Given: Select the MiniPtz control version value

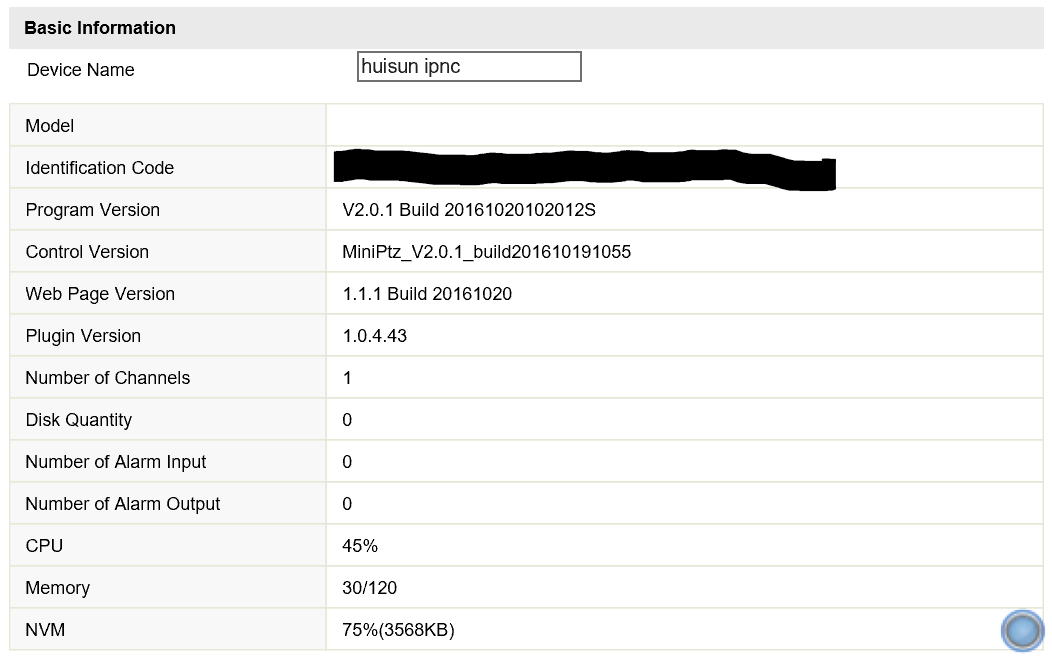Looking at the screenshot, I should pos(486,252).
